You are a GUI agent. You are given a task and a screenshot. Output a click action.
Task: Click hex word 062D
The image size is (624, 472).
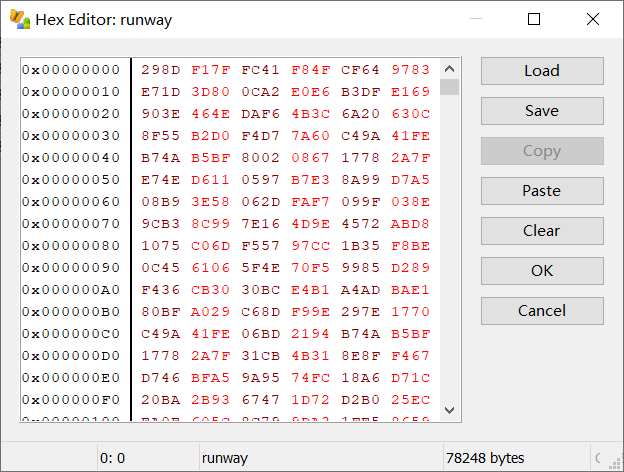pos(261,202)
